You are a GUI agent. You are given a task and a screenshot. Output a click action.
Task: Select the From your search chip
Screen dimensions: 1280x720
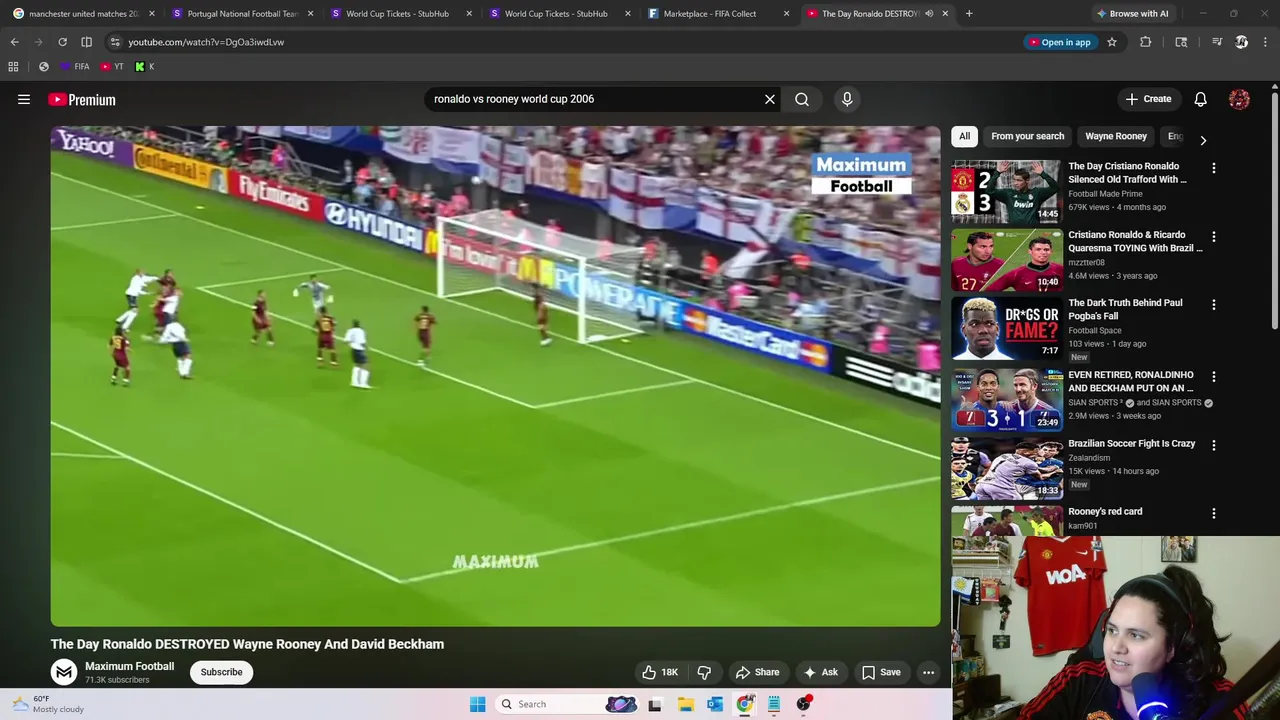click(x=1027, y=136)
